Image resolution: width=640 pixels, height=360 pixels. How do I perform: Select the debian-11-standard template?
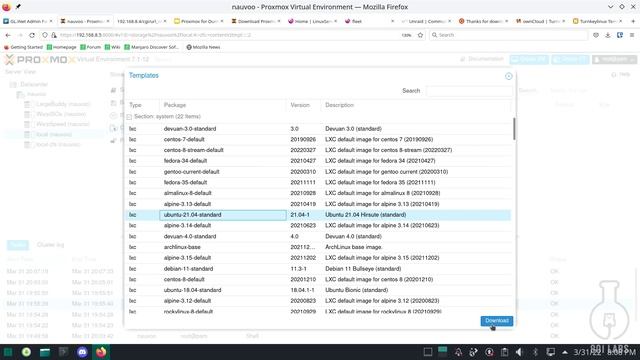318,269
